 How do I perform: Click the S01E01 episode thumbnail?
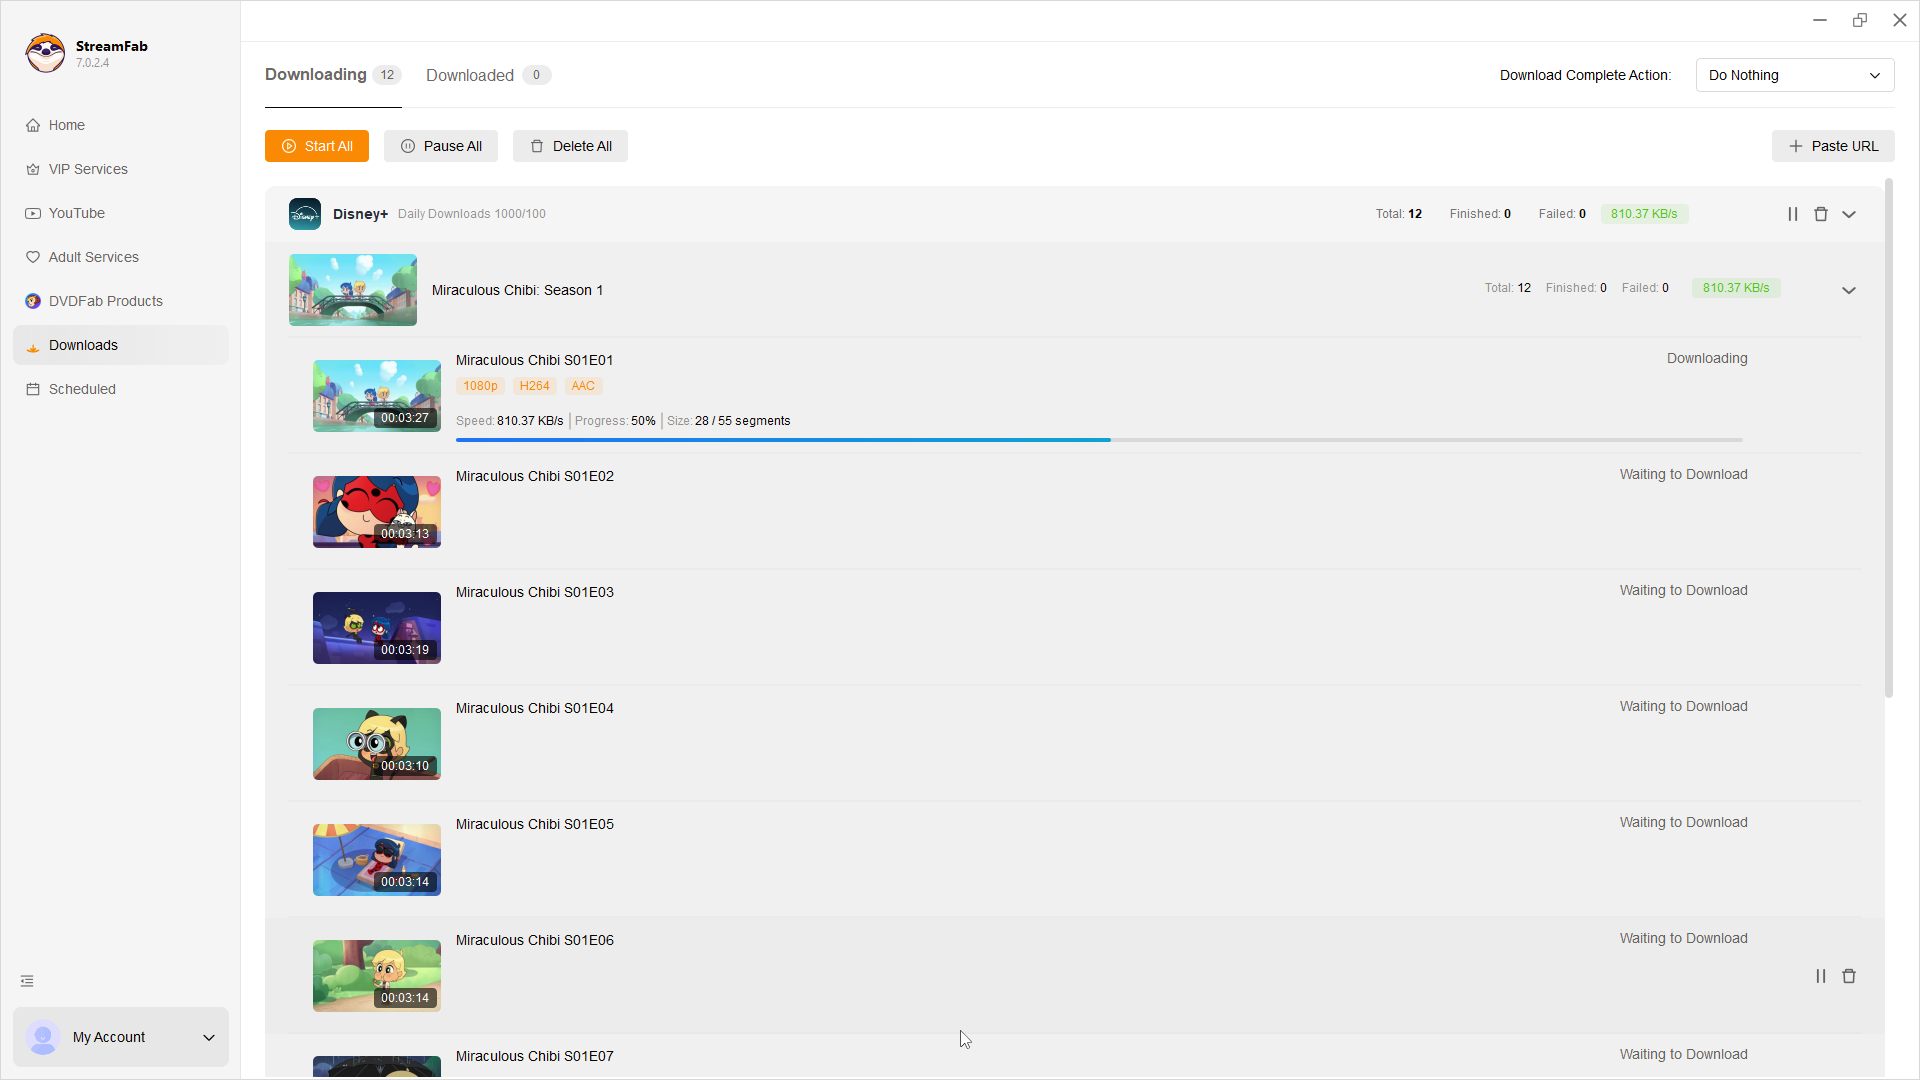(x=377, y=396)
